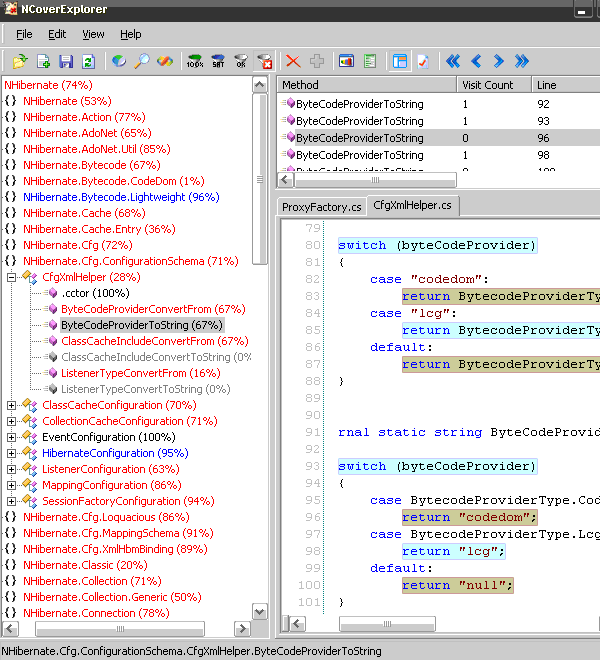
Task: Open the File menu
Action: tap(24, 34)
